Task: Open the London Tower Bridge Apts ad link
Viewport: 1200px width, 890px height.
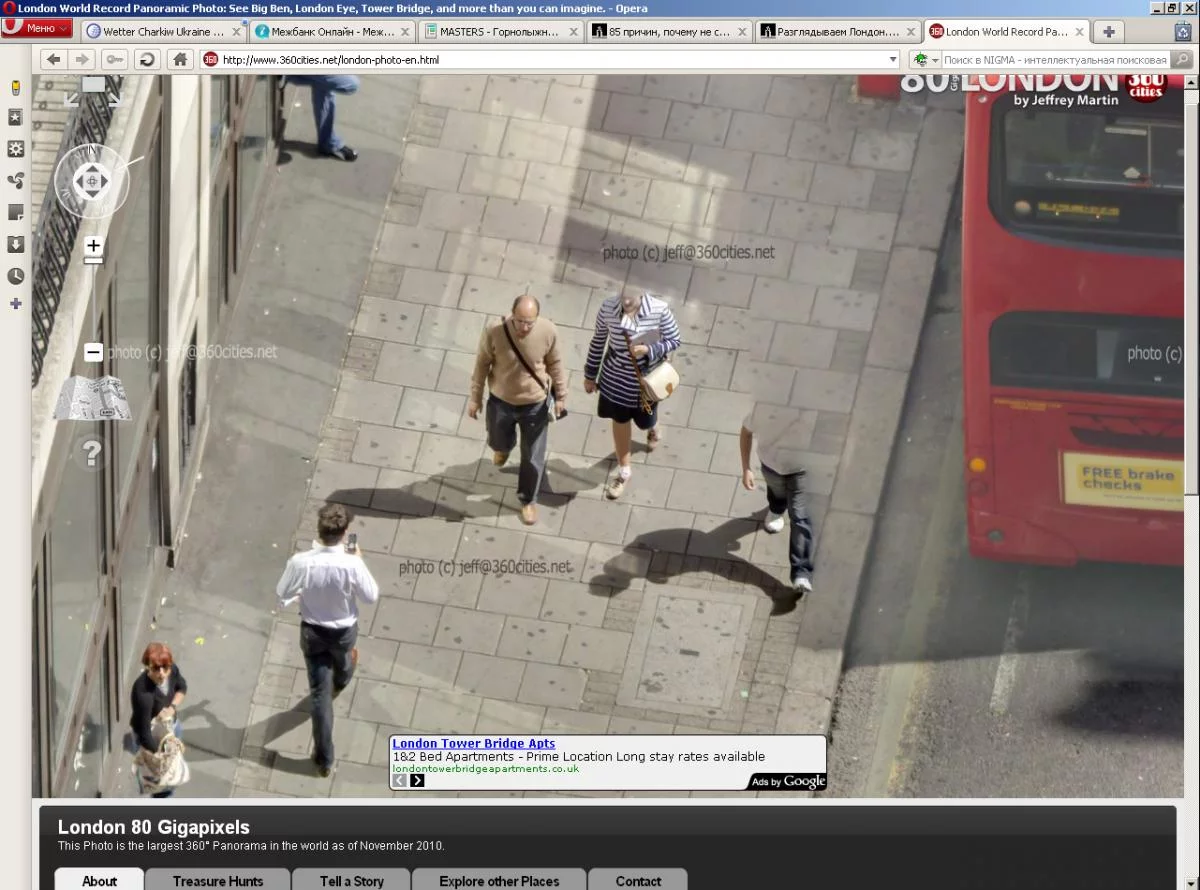Action: (474, 743)
